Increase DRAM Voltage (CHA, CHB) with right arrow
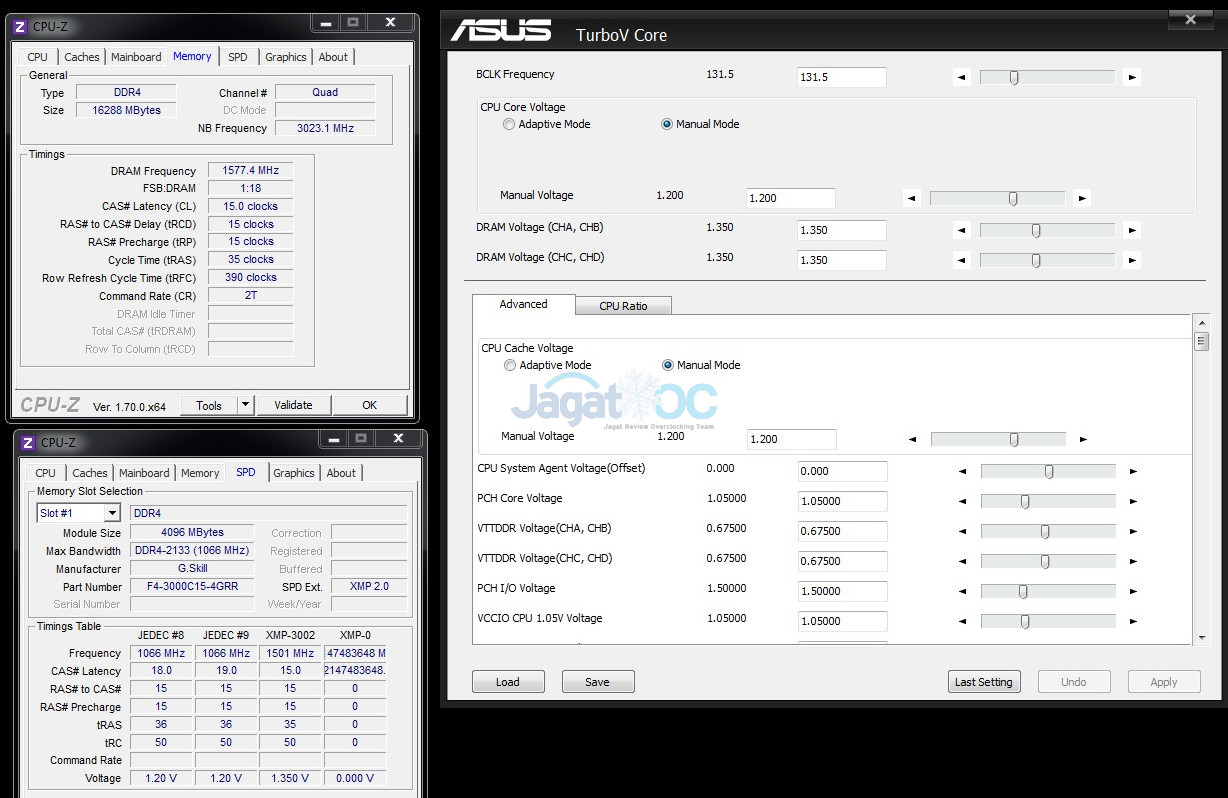Screen dimensions: 1228x798 tap(1131, 230)
